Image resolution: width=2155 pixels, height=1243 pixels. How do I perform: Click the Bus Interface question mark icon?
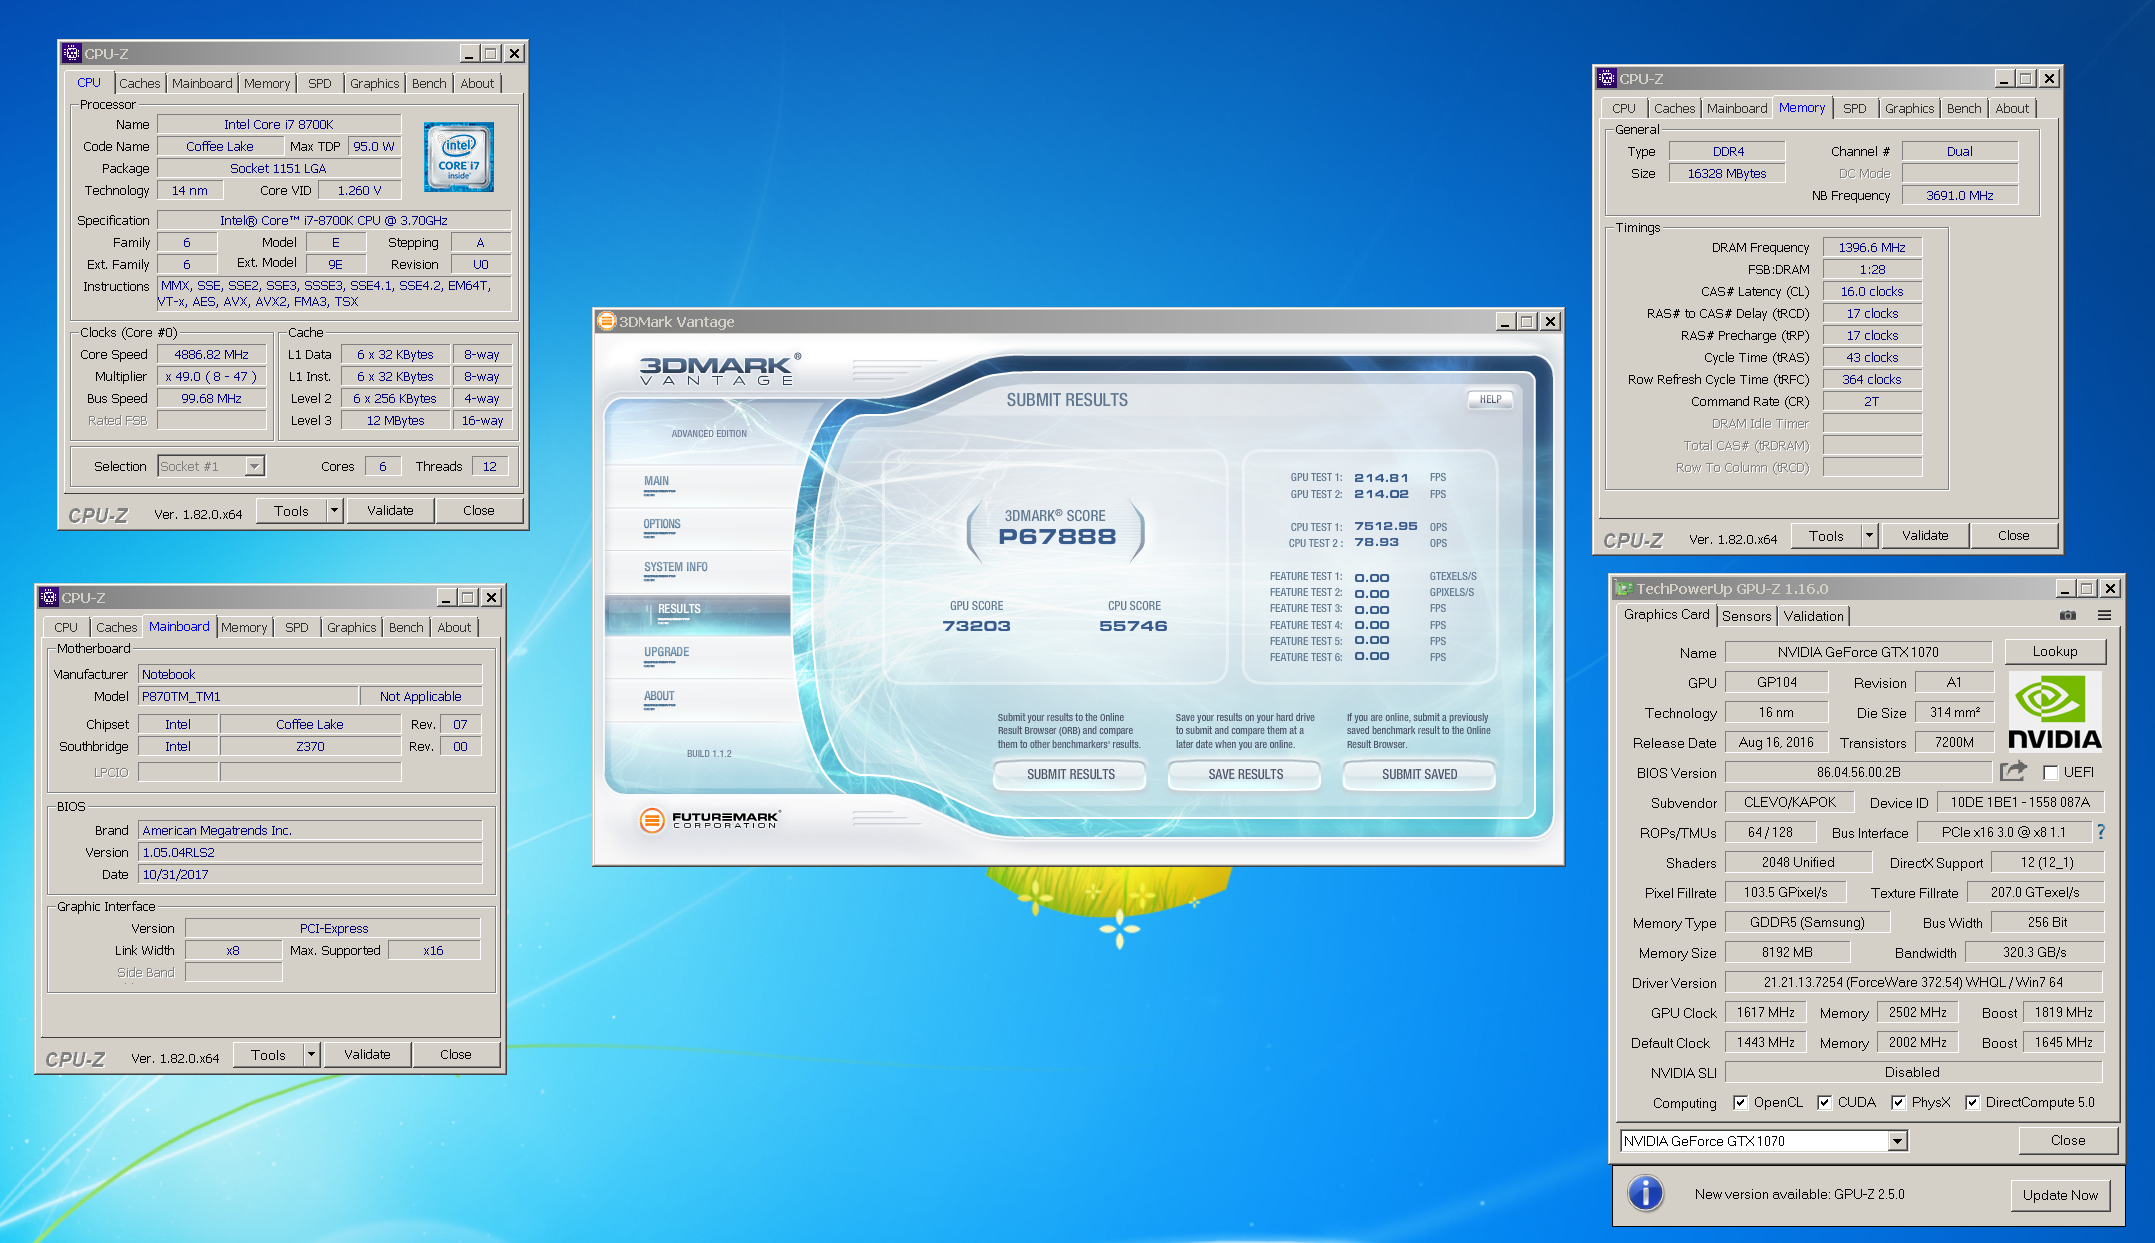pos(2101,832)
